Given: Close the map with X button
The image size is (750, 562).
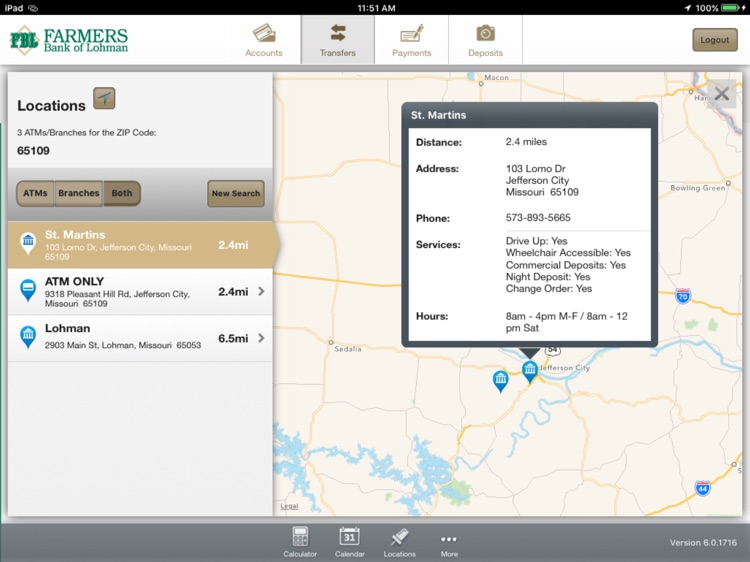Looking at the screenshot, I should click(722, 94).
